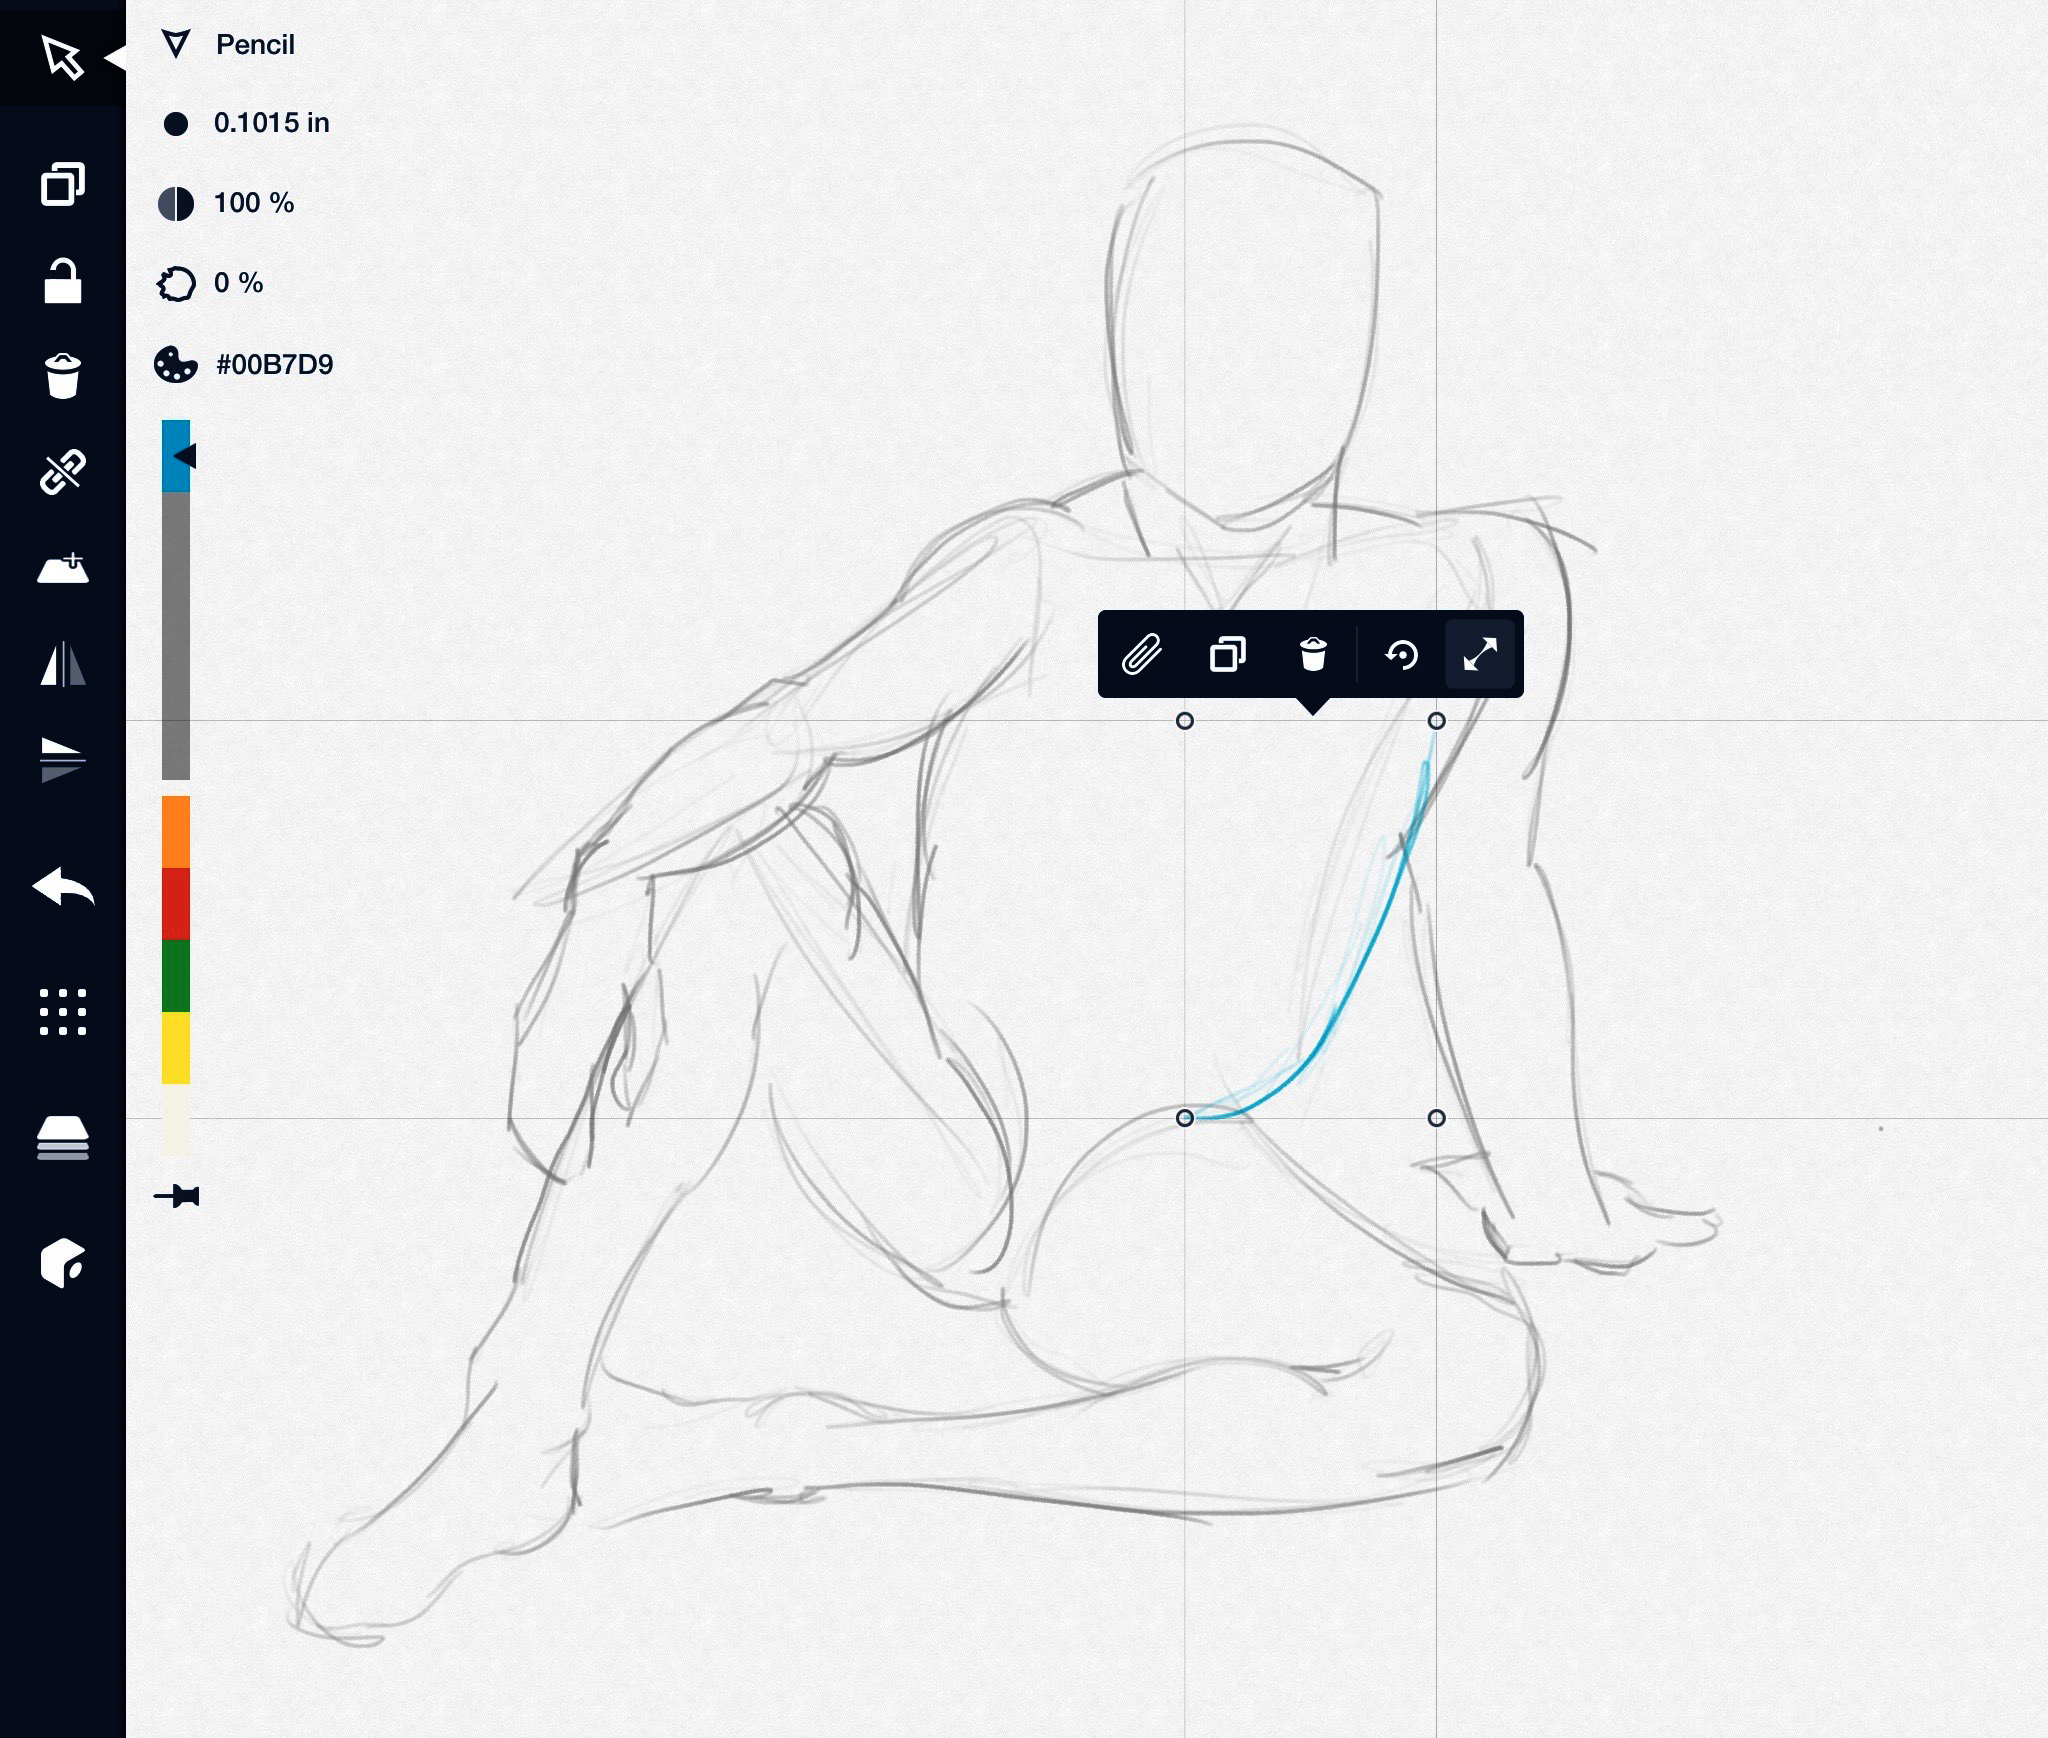Change the 0 % smoothing value

[238, 283]
